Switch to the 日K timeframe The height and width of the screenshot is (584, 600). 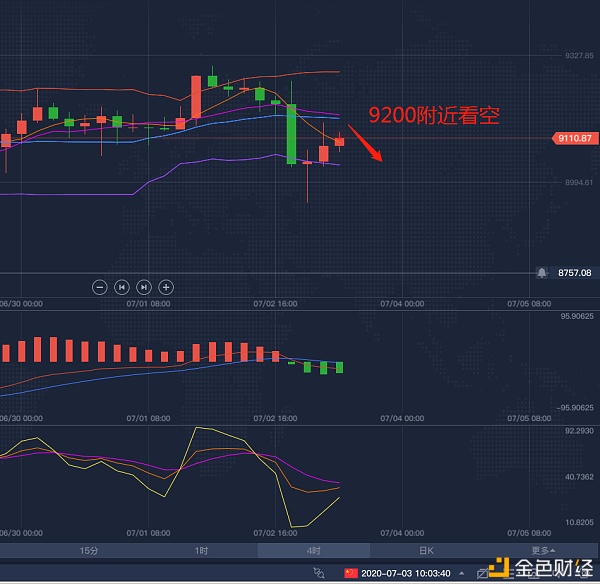tap(426, 551)
